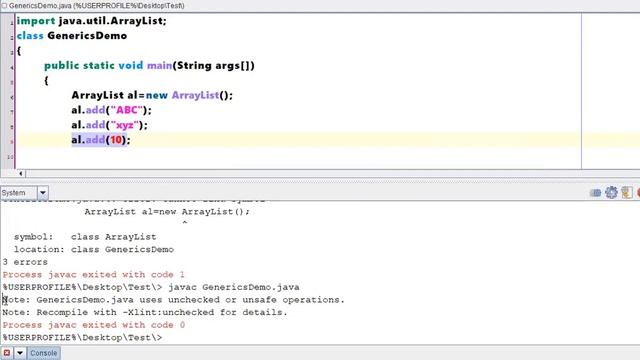The width and height of the screenshot is (640, 360).
Task: Close the docked Console panel with red X
Action: coord(7,353)
